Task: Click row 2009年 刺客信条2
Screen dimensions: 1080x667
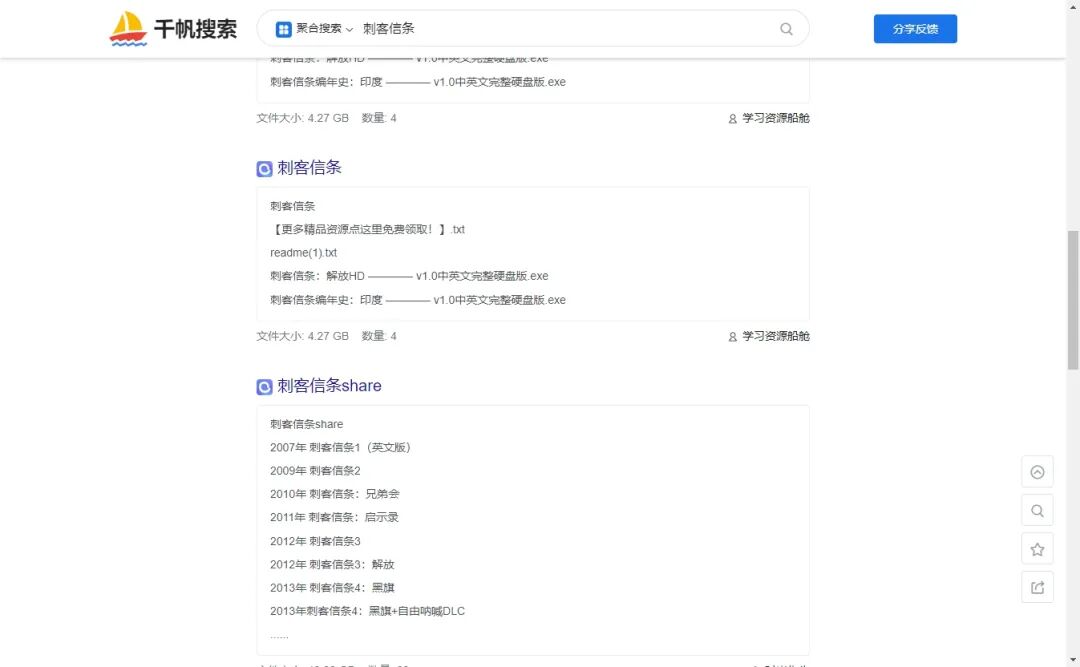Action: point(315,471)
